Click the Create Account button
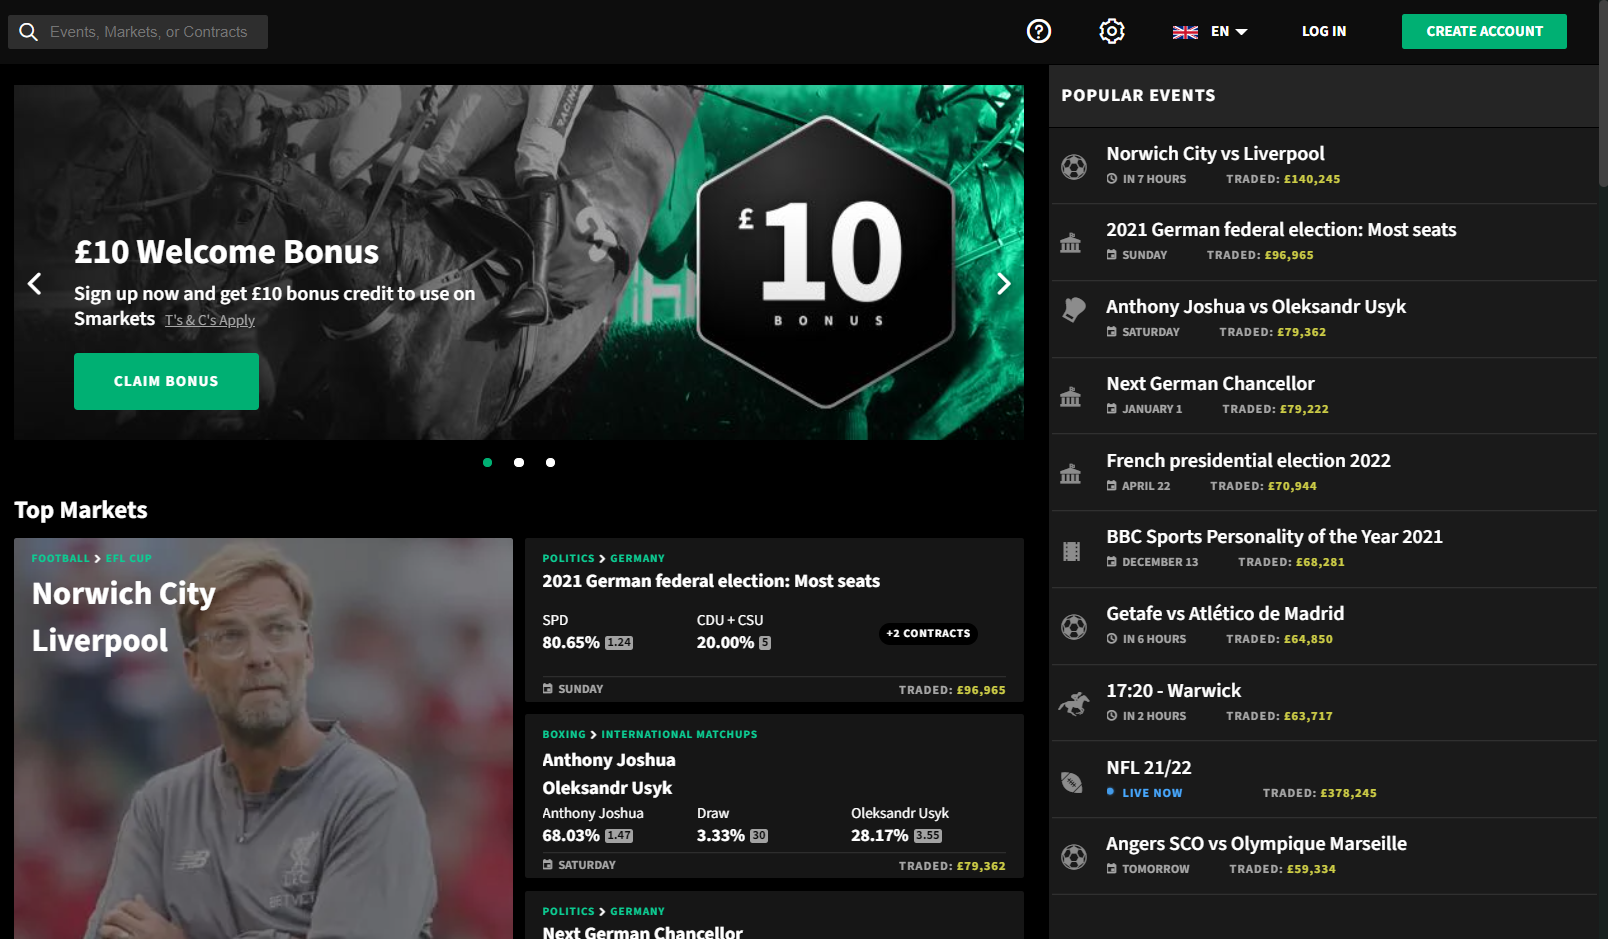Screen dimensions: 1608x939 point(1484,32)
